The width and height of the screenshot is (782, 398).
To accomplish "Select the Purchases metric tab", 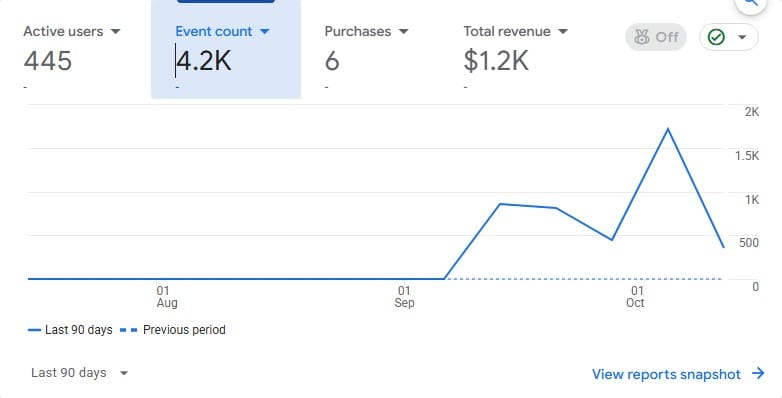I will [371, 49].
